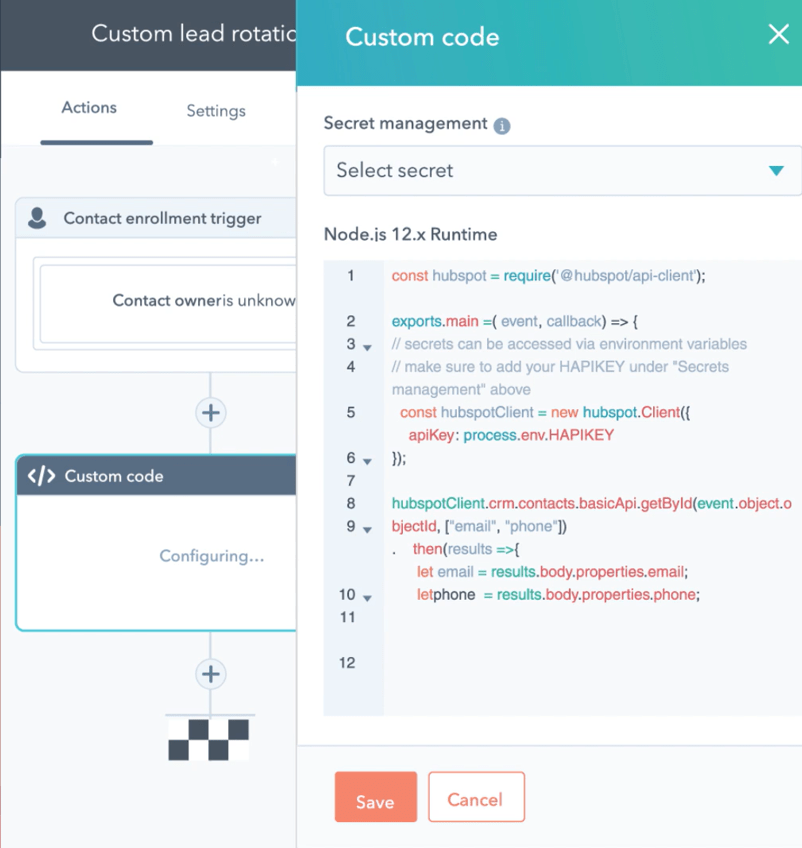Click the Custom lead rotation workflow title
This screenshot has width=802, height=848.
194,34
